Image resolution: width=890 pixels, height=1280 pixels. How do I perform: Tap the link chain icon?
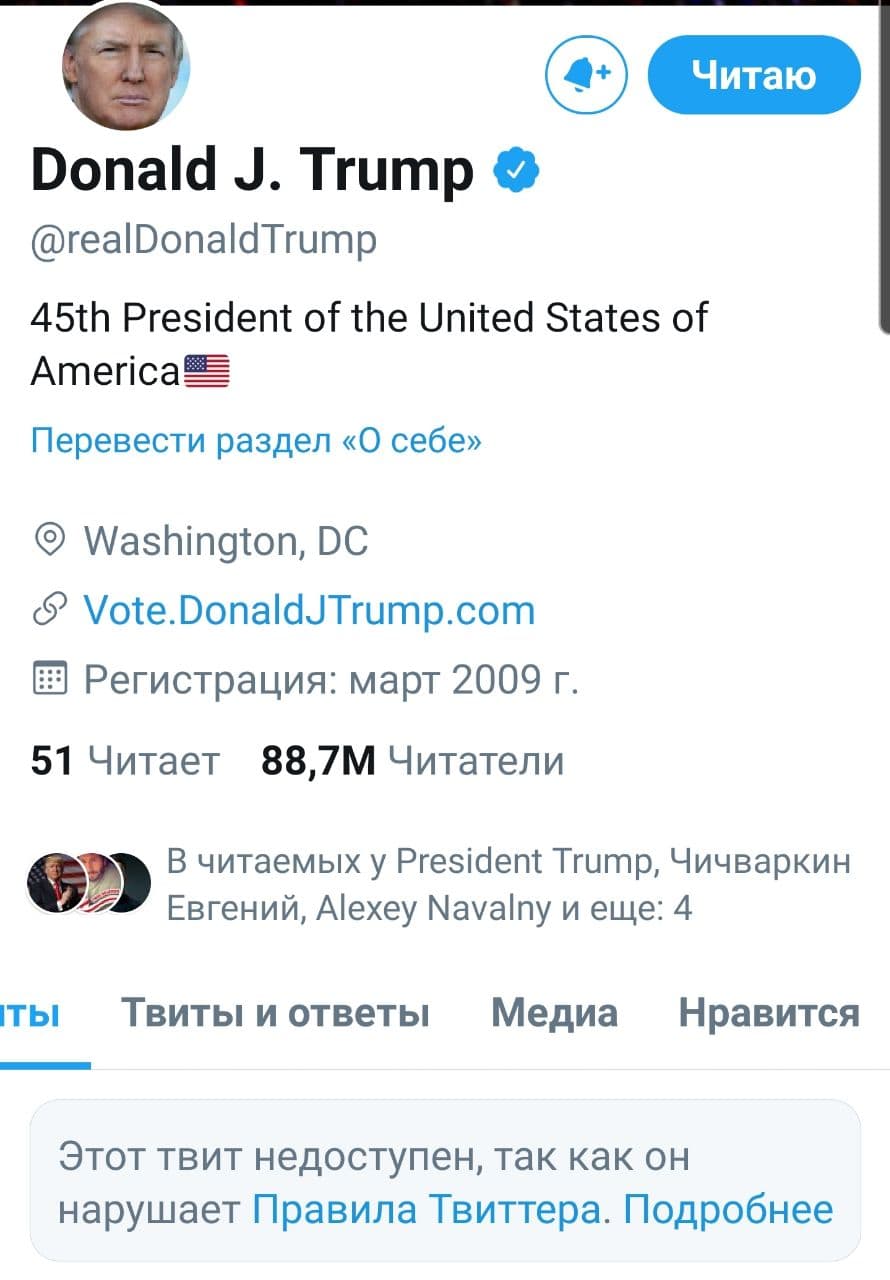tap(48, 611)
